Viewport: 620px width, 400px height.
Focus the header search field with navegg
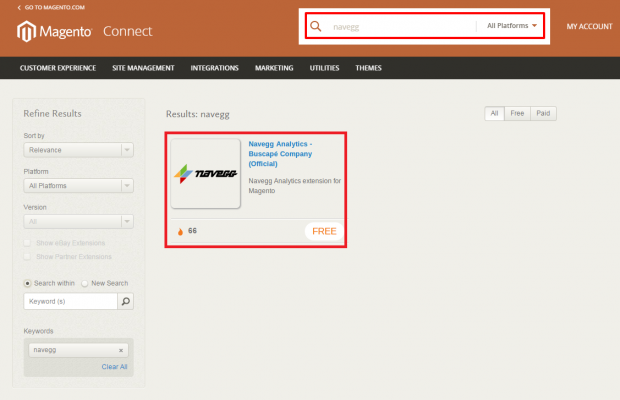coord(401,26)
